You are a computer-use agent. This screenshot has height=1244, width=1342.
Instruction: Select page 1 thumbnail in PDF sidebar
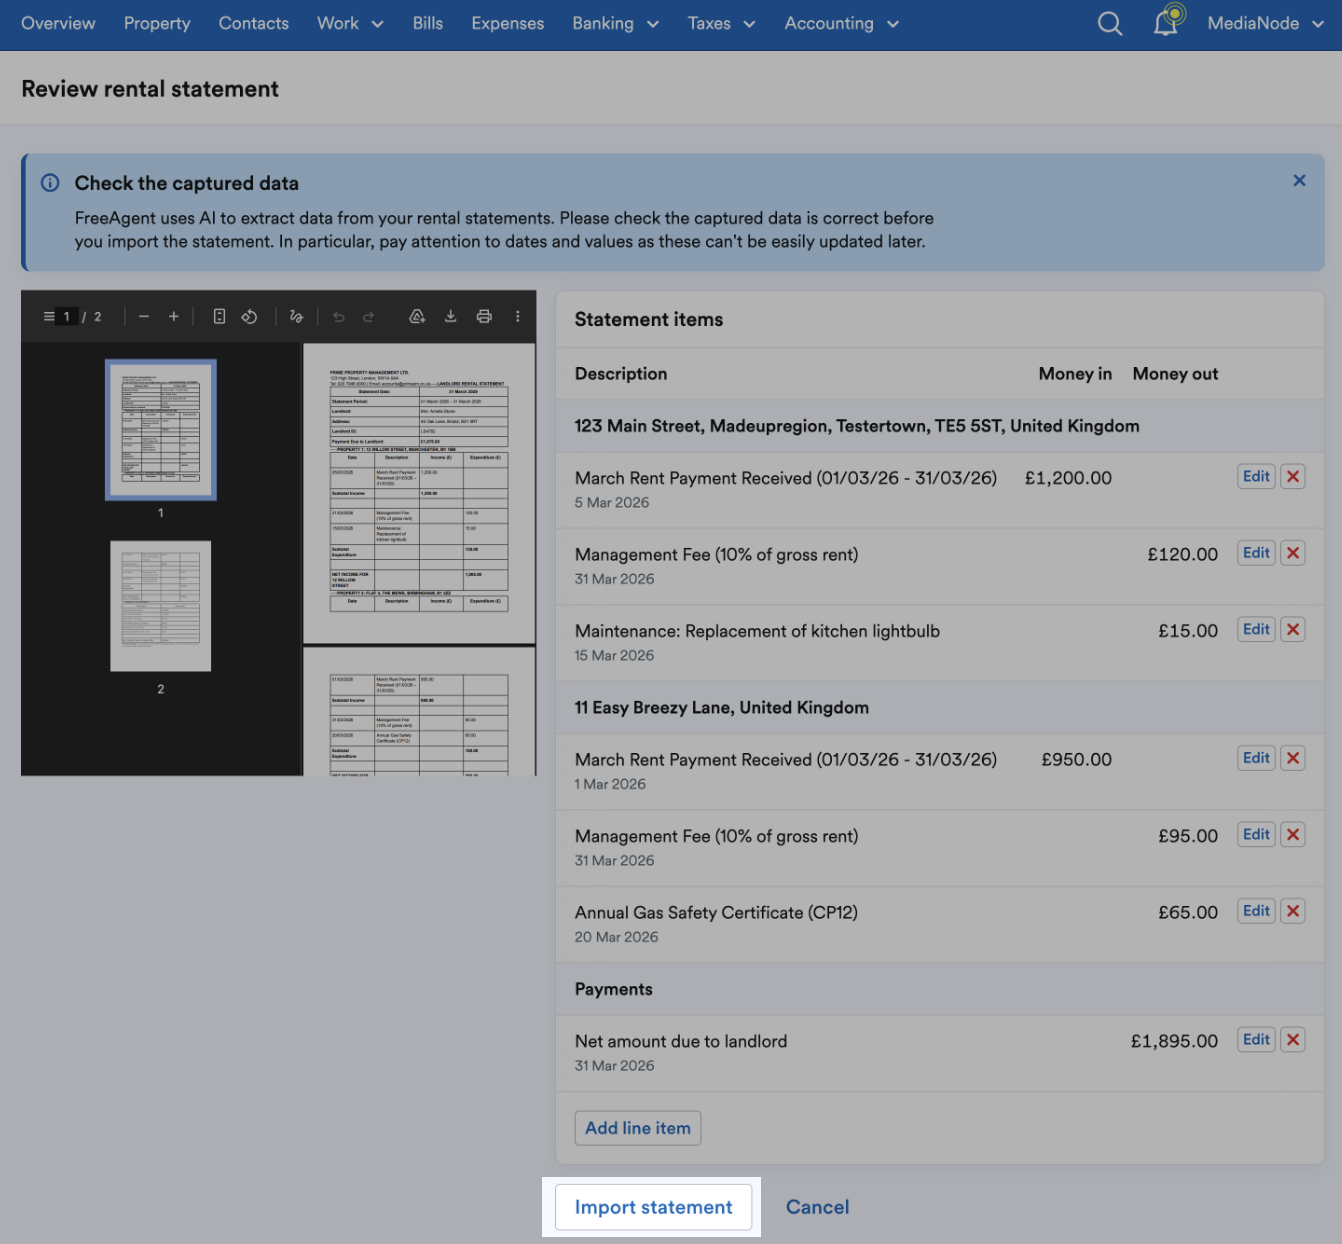[161, 430]
